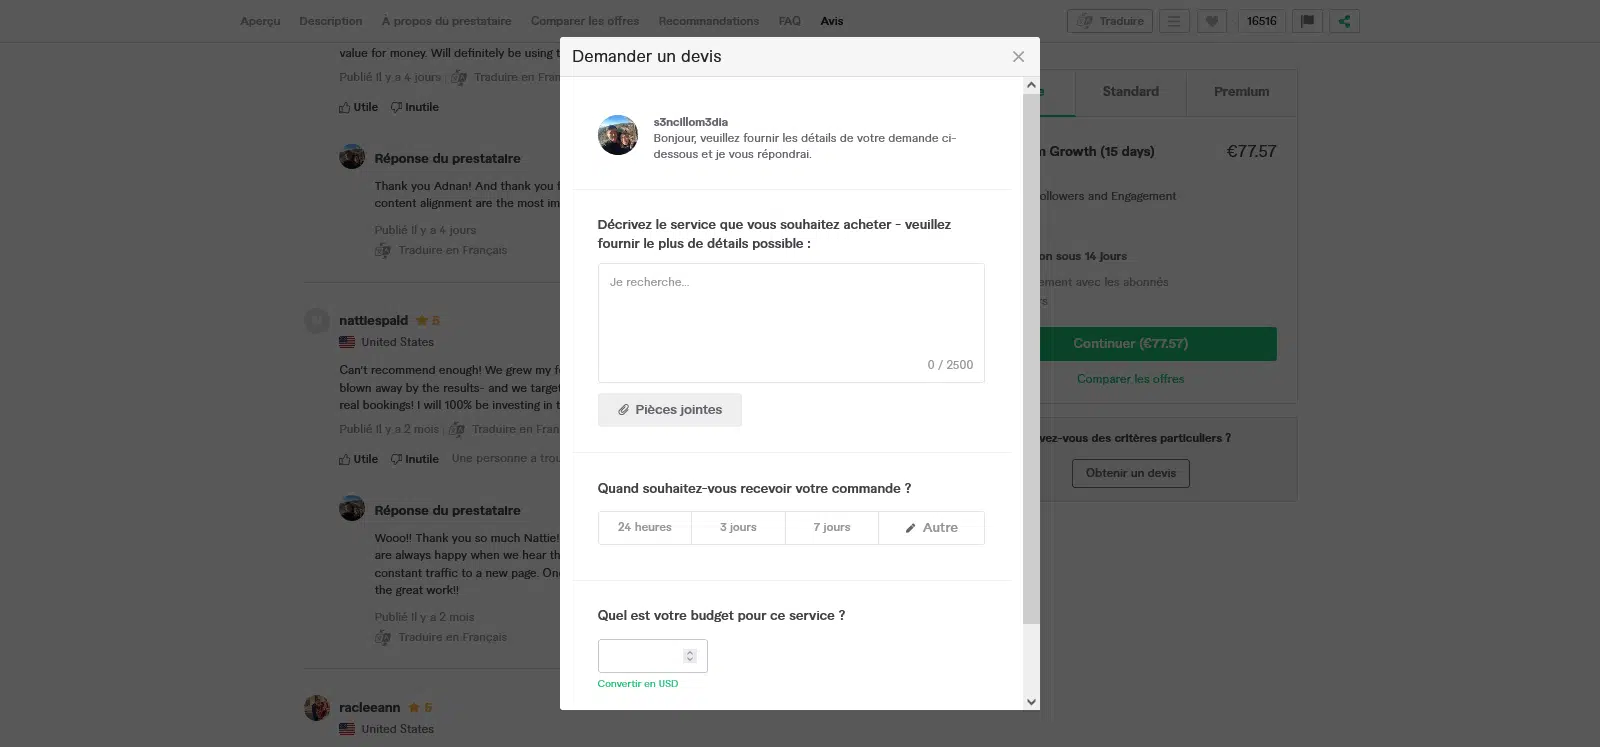1600x747 pixels.
Task: Click the flag report icon
Action: (1307, 21)
